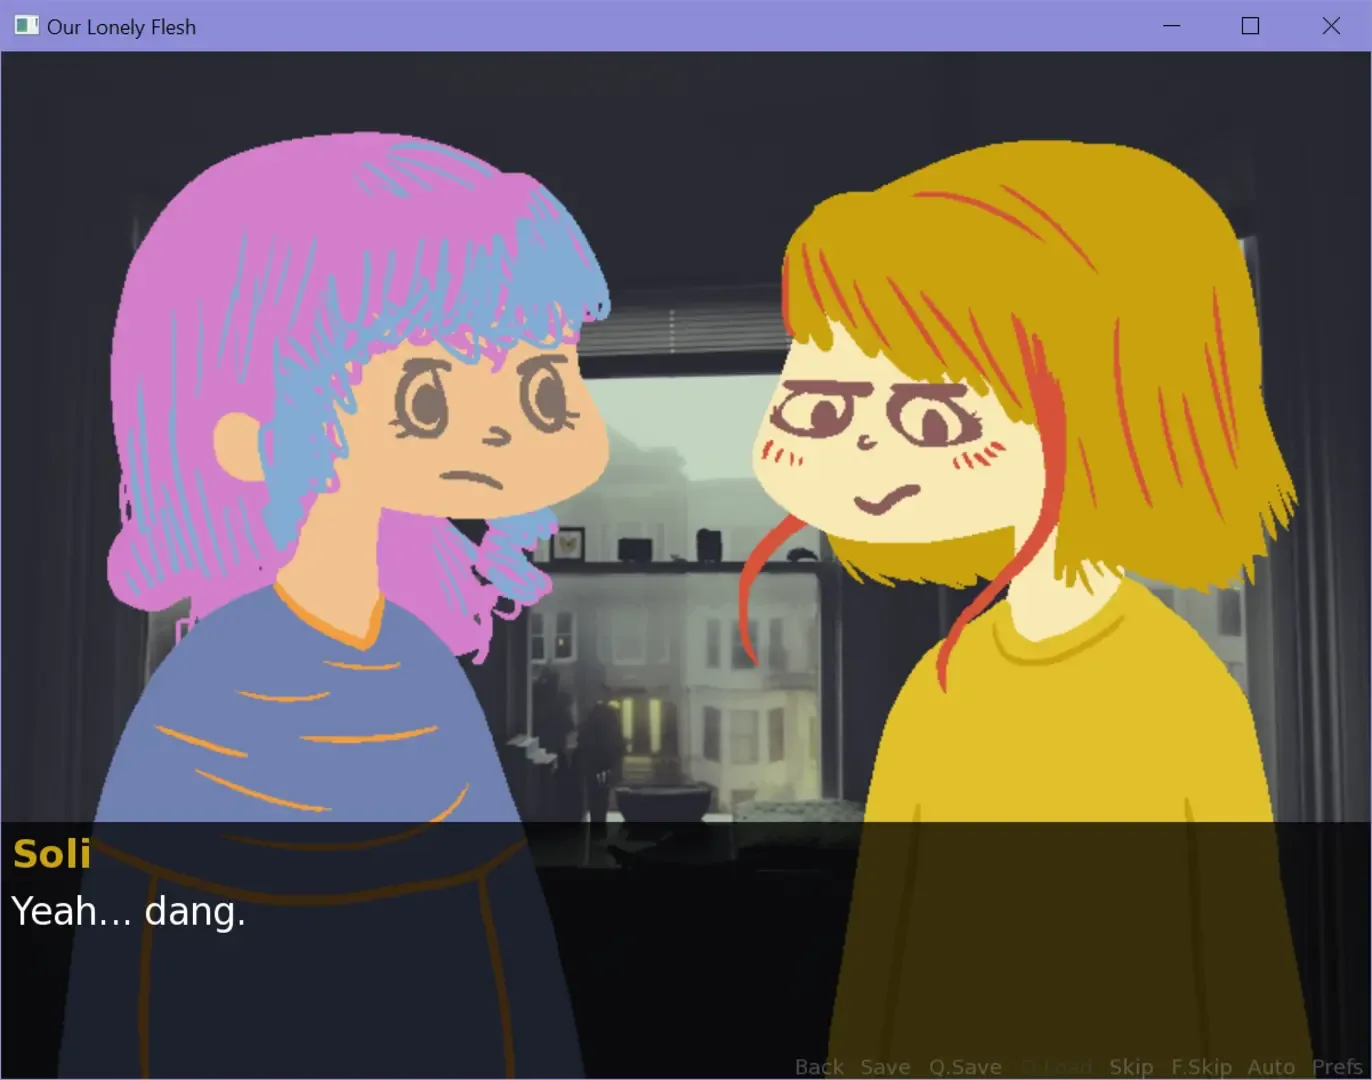Click Soli's speaker name label
This screenshot has width=1372, height=1080.
(x=52, y=854)
